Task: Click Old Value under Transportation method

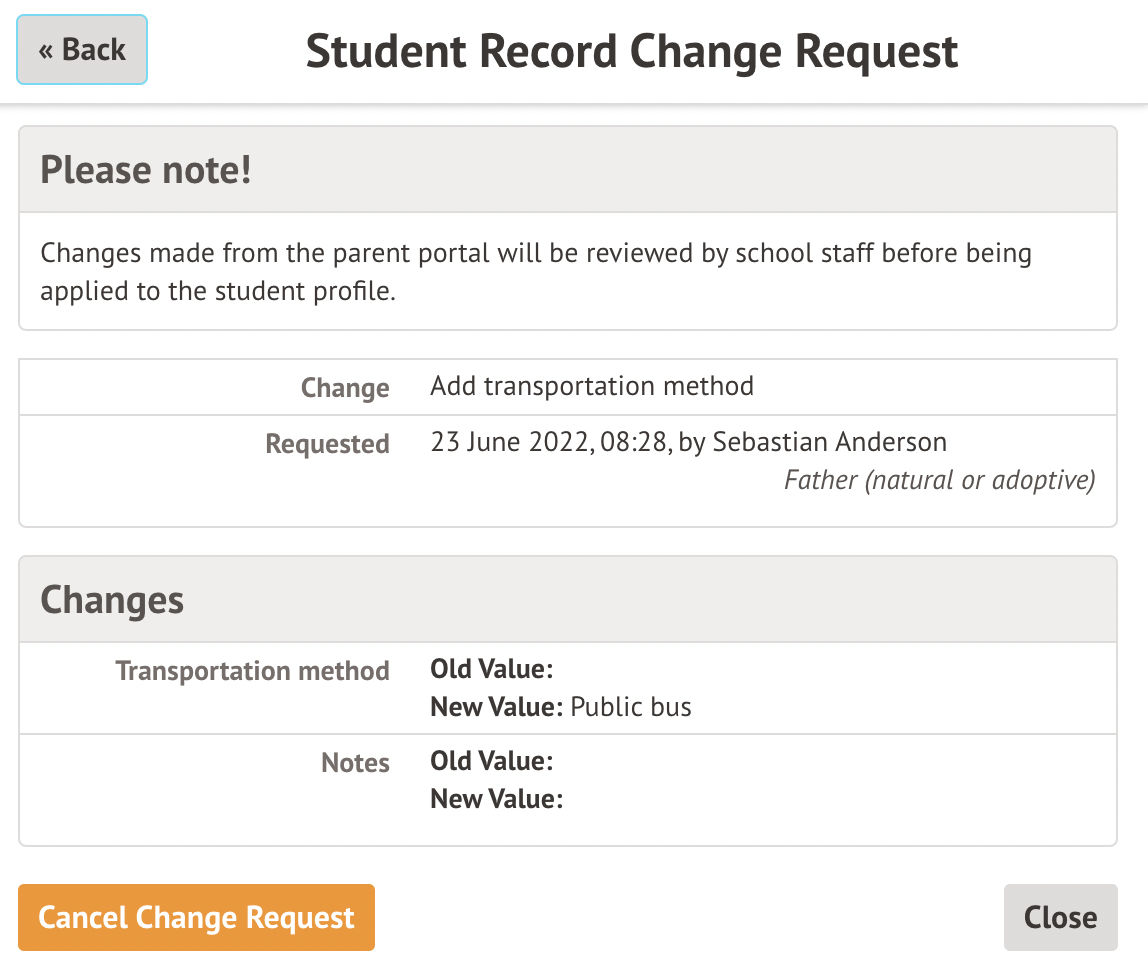Action: click(x=491, y=668)
